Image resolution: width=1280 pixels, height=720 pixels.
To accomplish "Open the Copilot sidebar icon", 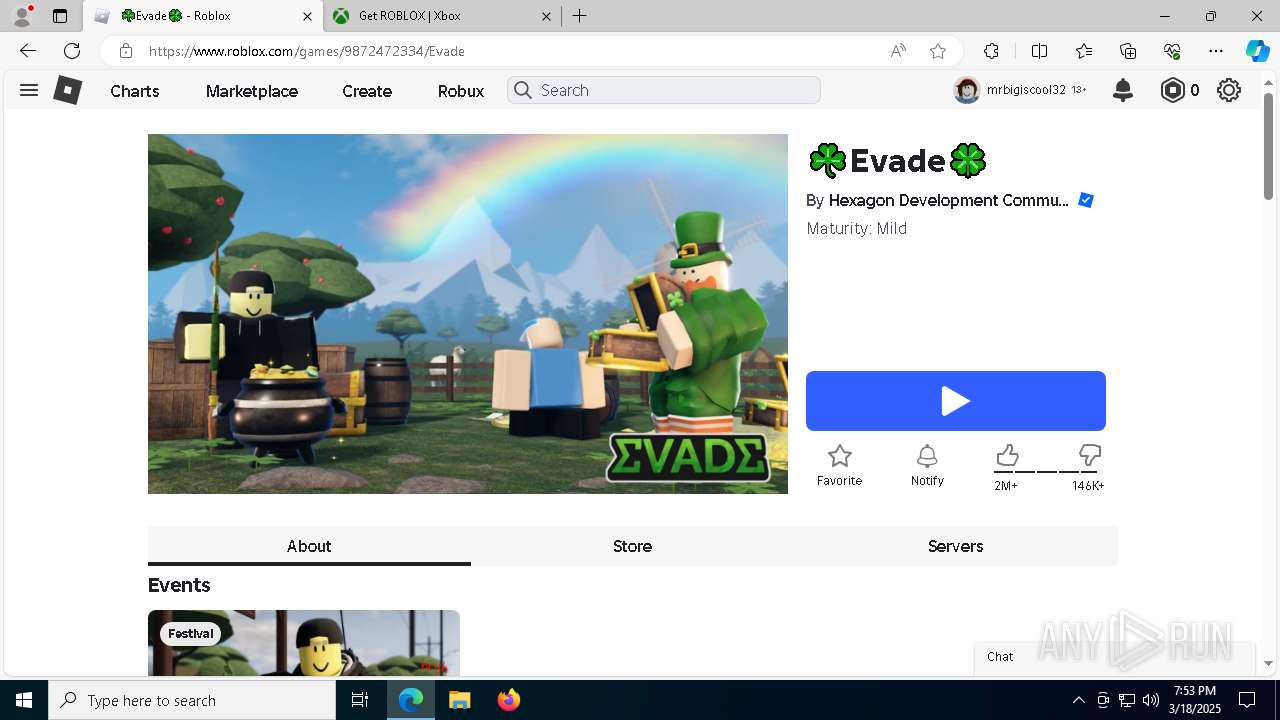I will tap(1257, 51).
